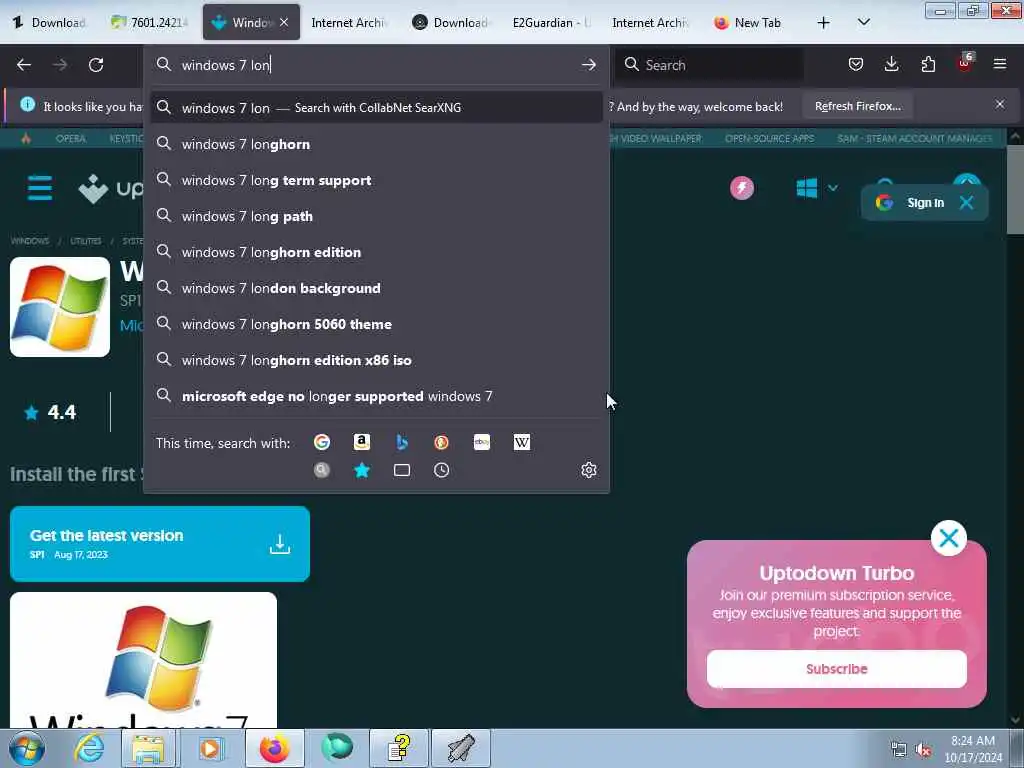Click the Windows 7 logo app thumbnail

pyautogui.click(x=60, y=307)
